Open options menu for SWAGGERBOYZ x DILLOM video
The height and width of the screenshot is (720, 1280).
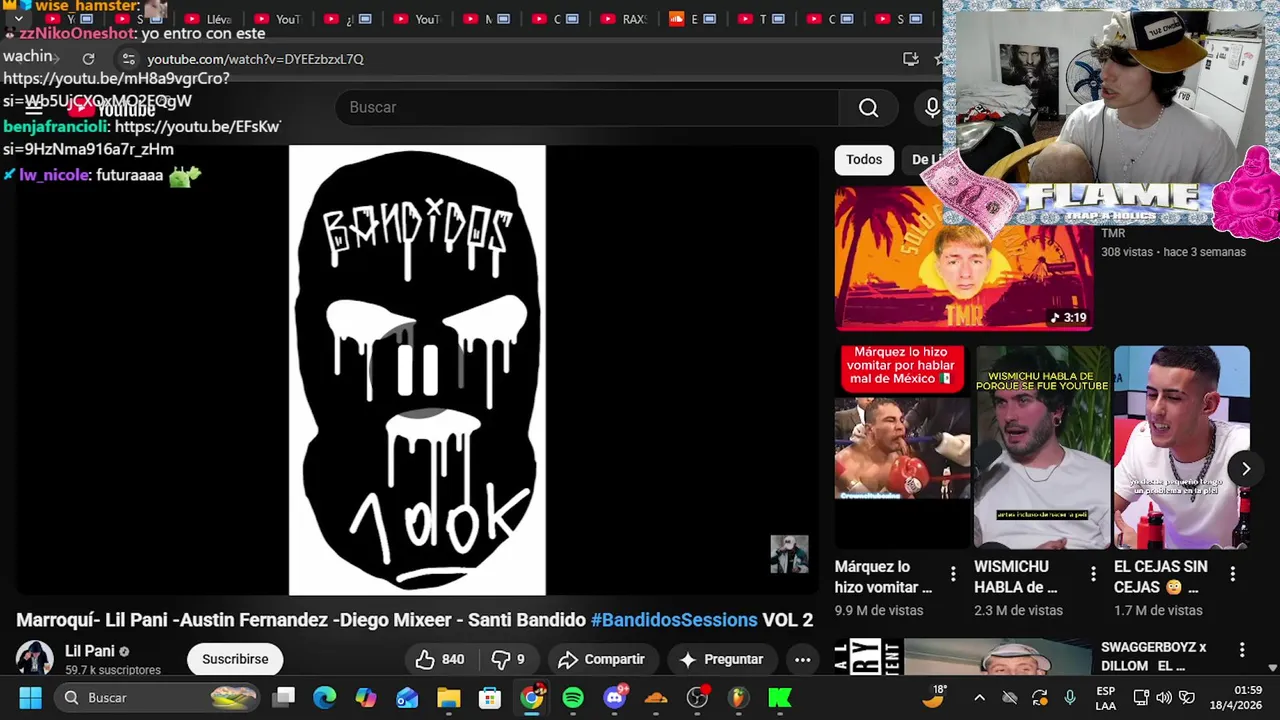click(1242, 650)
